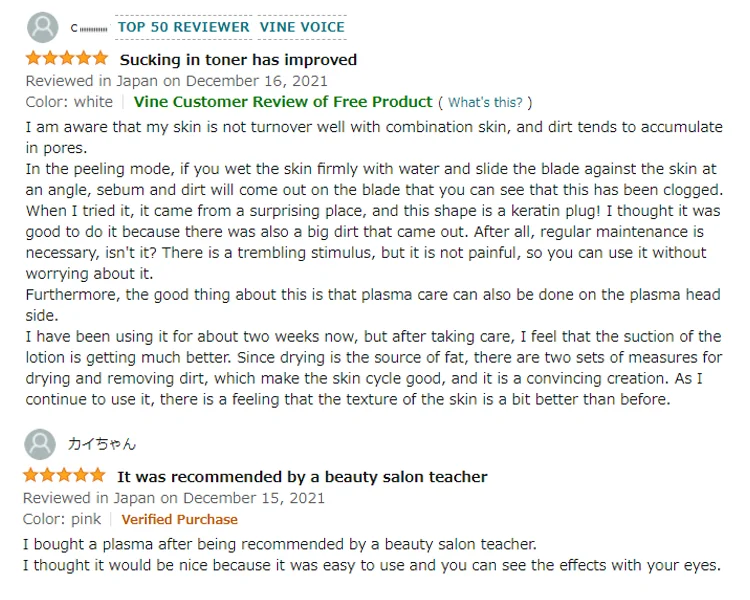Click the "Color: white" variant label
750x600 pixels.
click(x=69, y=102)
